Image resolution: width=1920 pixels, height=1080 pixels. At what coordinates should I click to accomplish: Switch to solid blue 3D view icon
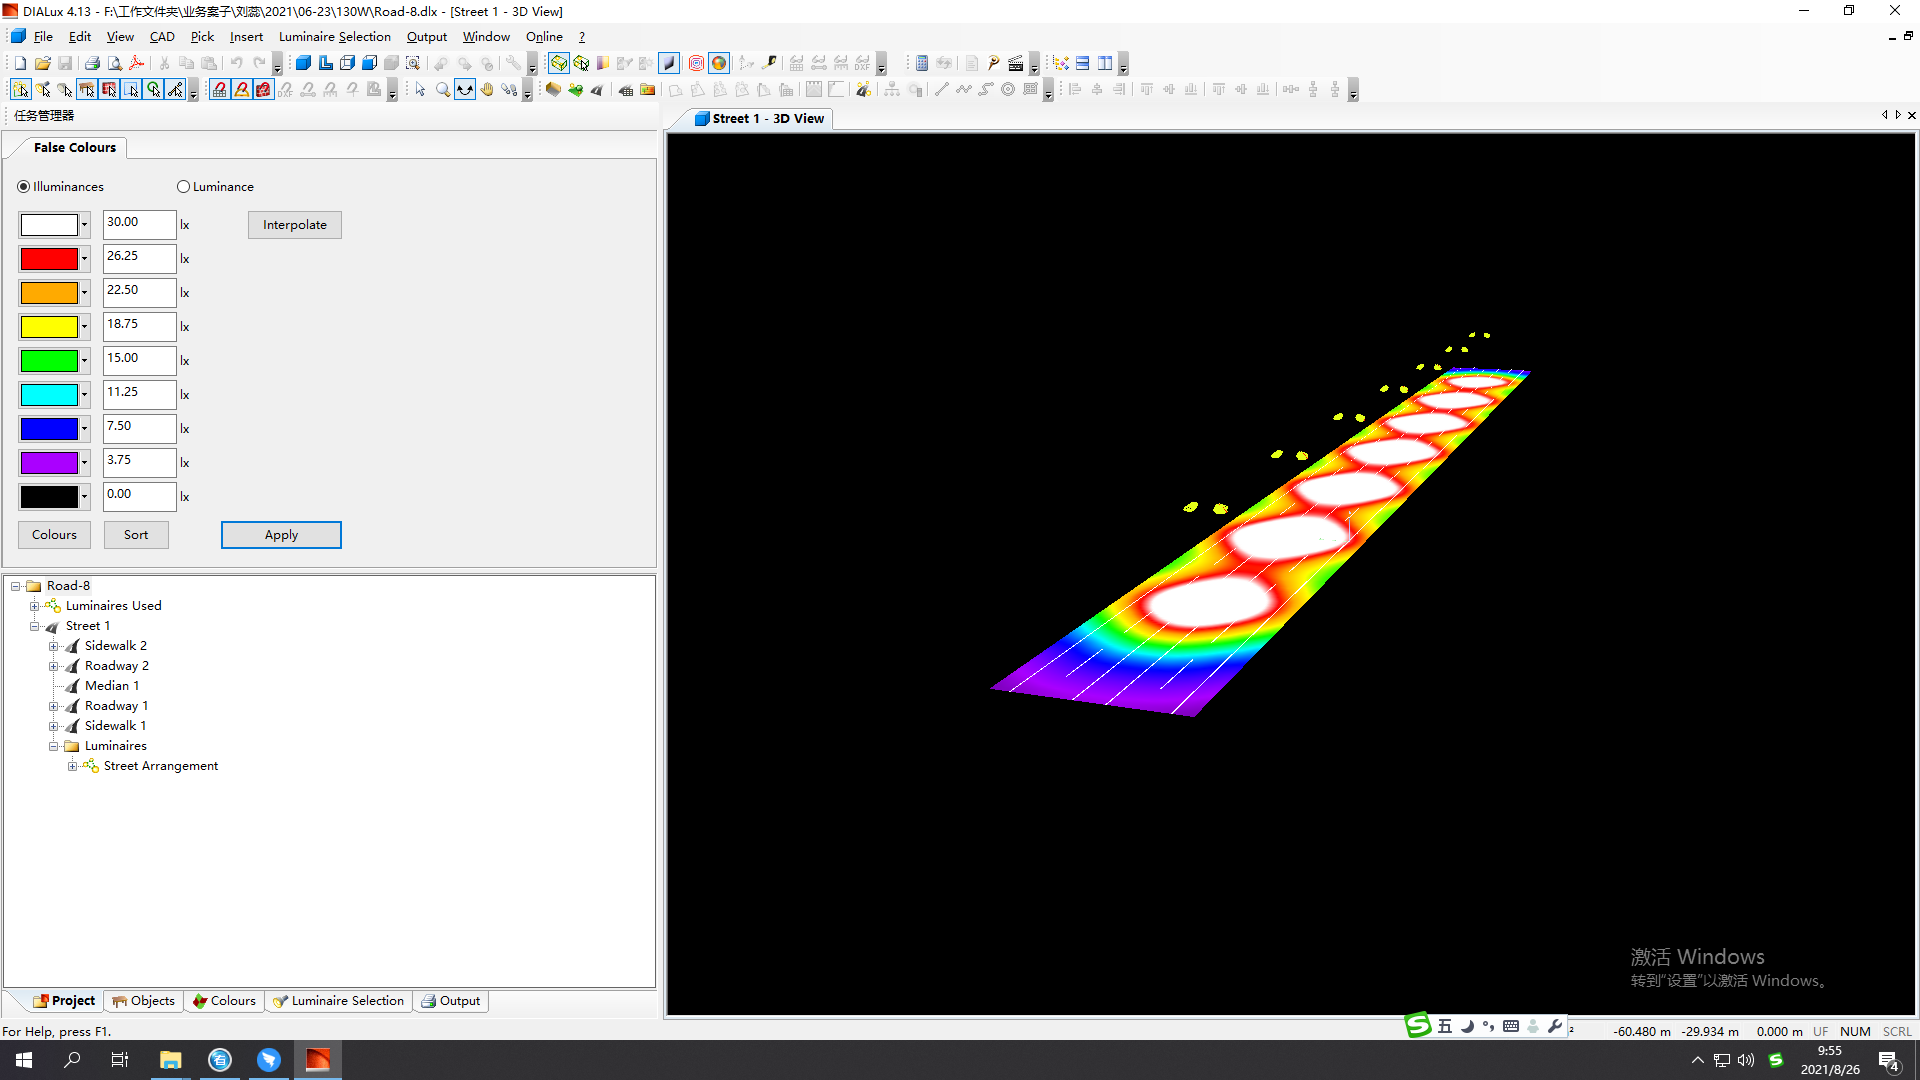point(303,63)
